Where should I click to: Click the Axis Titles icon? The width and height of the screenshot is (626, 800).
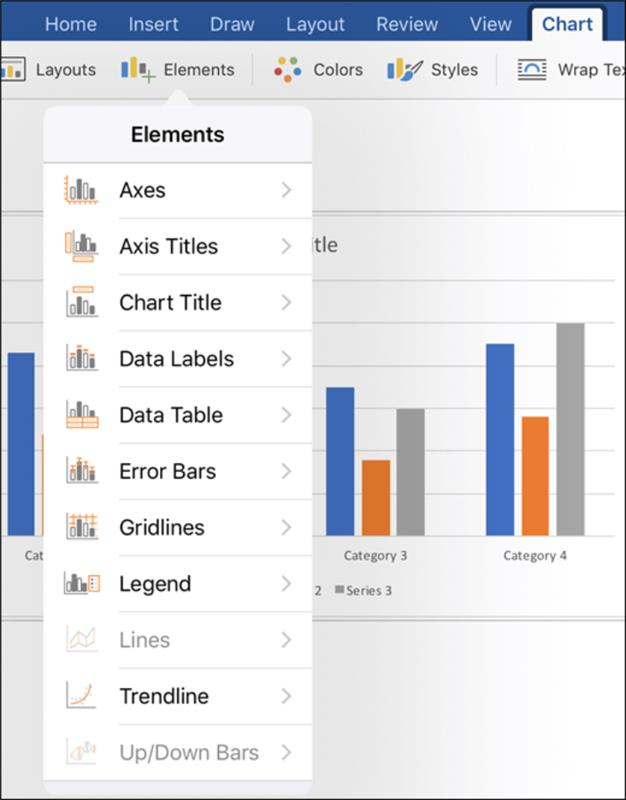pyautogui.click(x=81, y=246)
